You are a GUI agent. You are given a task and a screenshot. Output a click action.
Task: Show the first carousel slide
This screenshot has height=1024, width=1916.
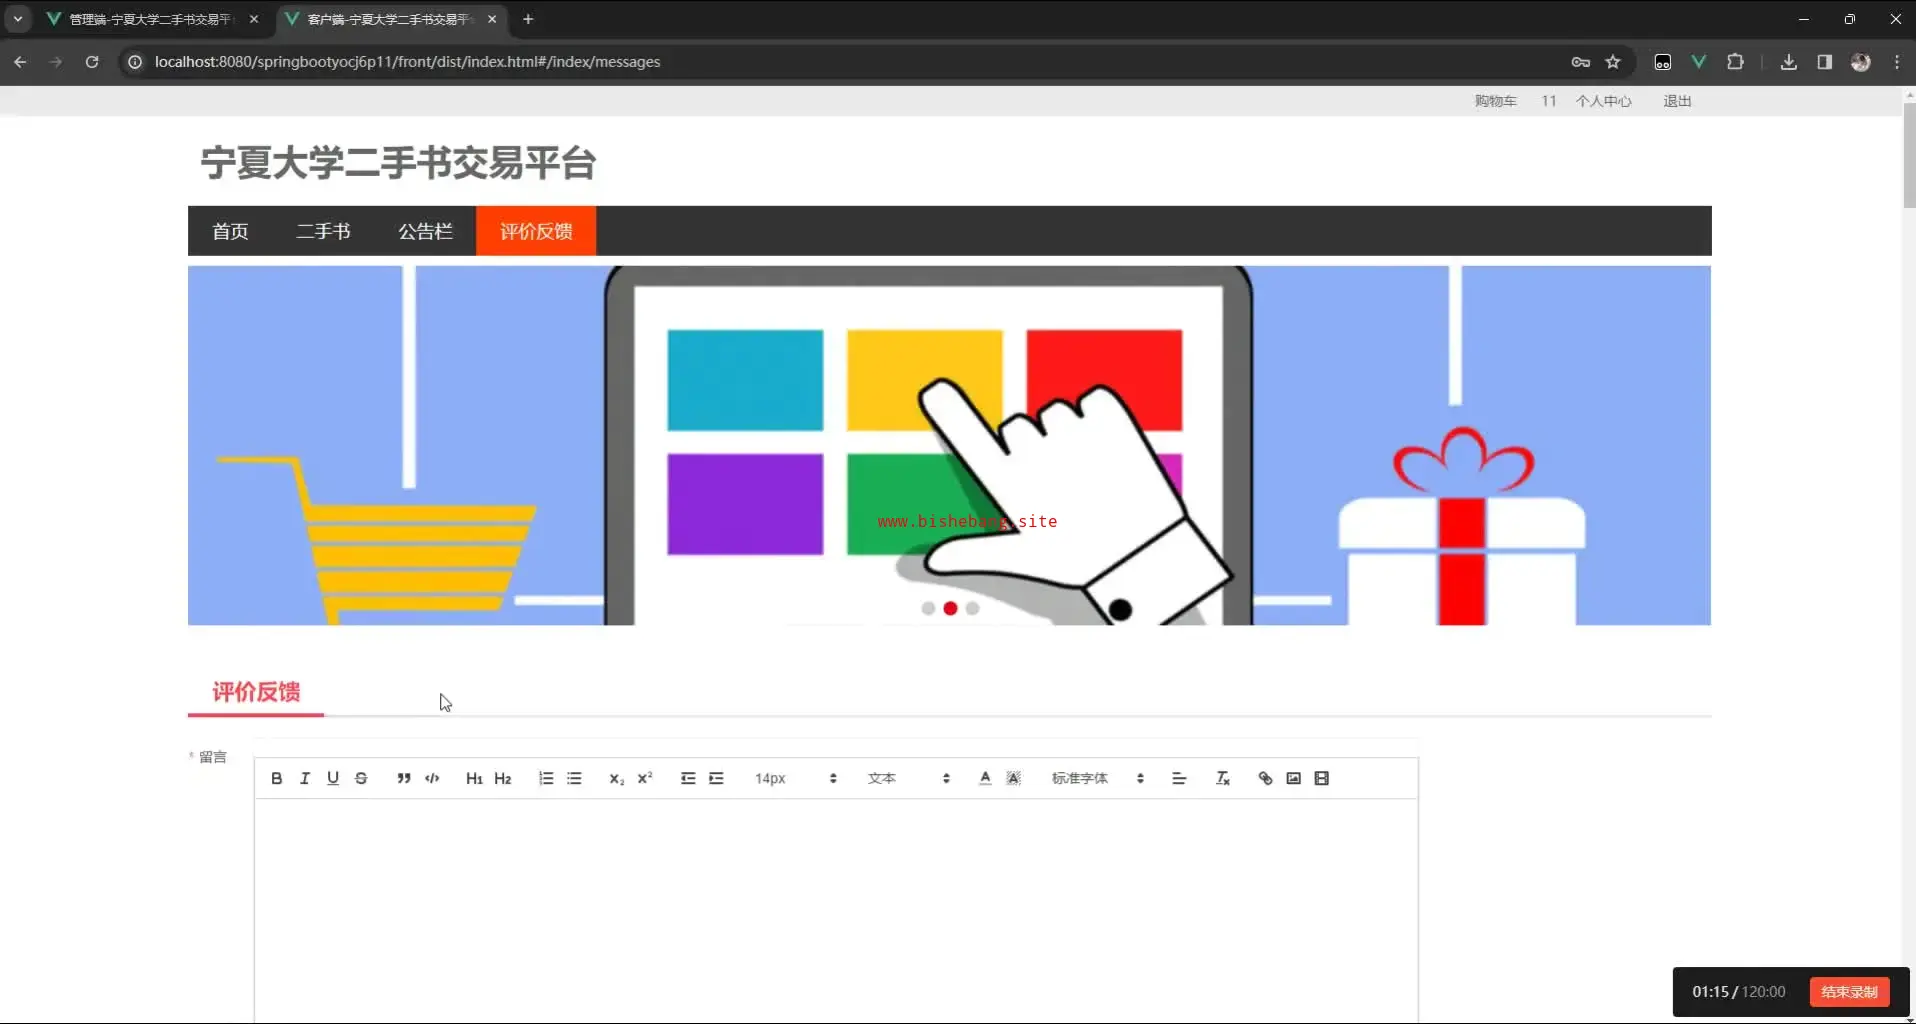(928, 608)
